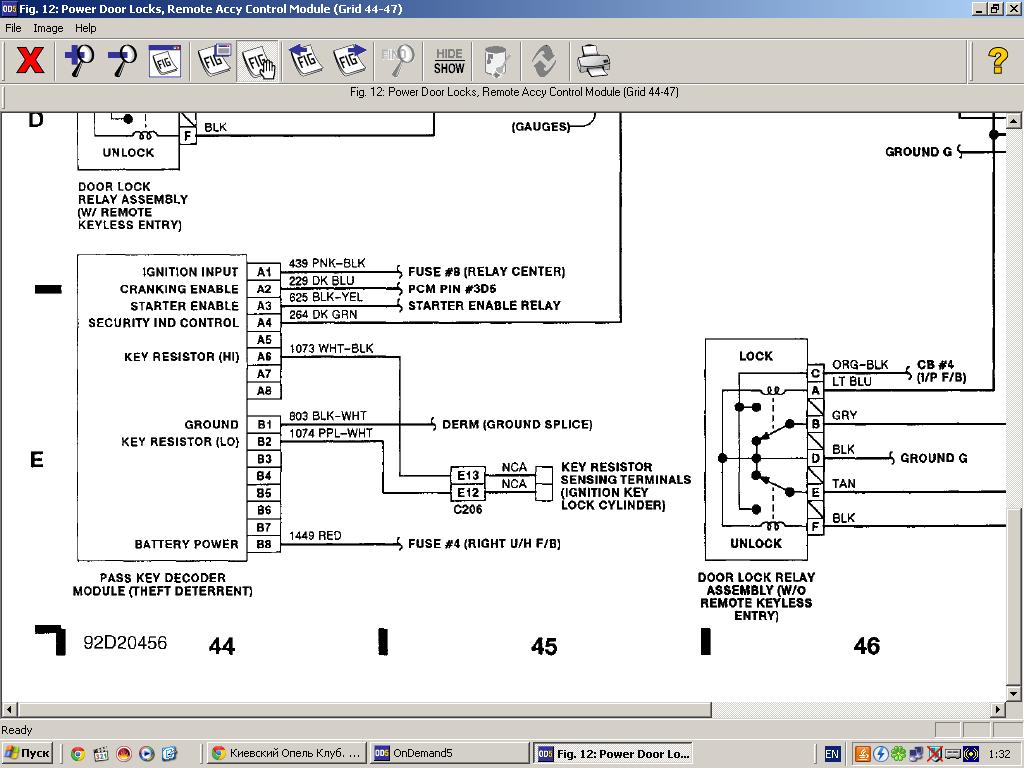The width and height of the screenshot is (1024, 768).
Task: Go to the next figure
Action: pyautogui.click(x=349, y=61)
